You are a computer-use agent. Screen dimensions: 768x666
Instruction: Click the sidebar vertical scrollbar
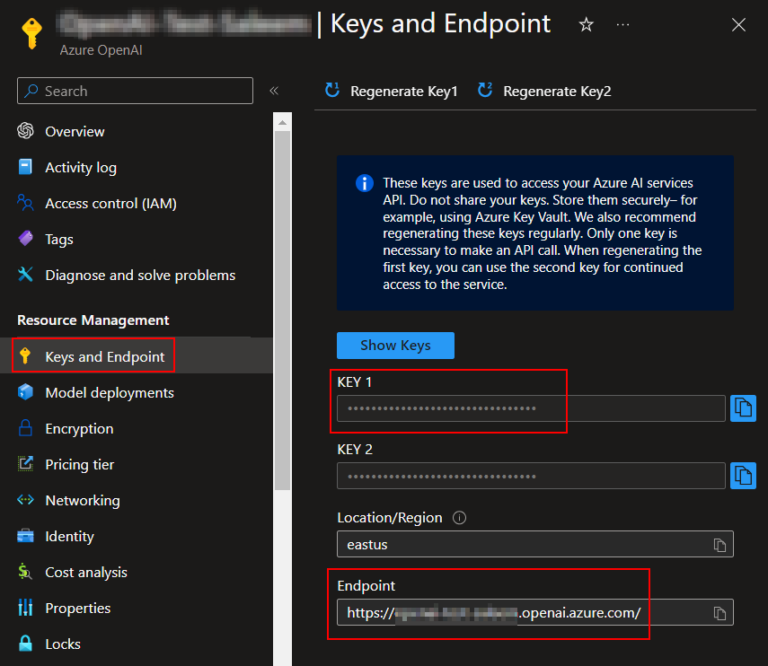coord(282,300)
